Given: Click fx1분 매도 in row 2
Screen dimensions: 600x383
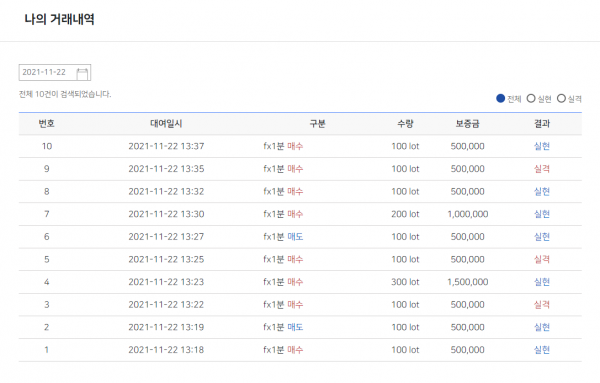Looking at the screenshot, I should (283, 327).
